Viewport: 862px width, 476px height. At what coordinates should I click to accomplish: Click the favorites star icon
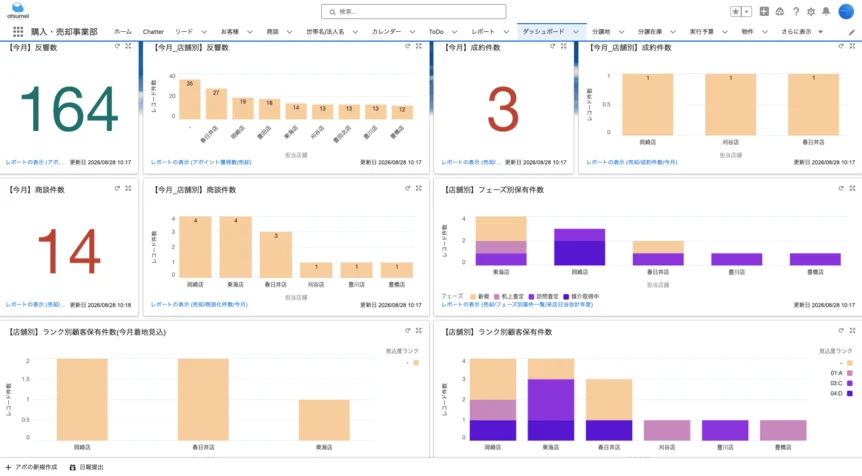[x=736, y=12]
